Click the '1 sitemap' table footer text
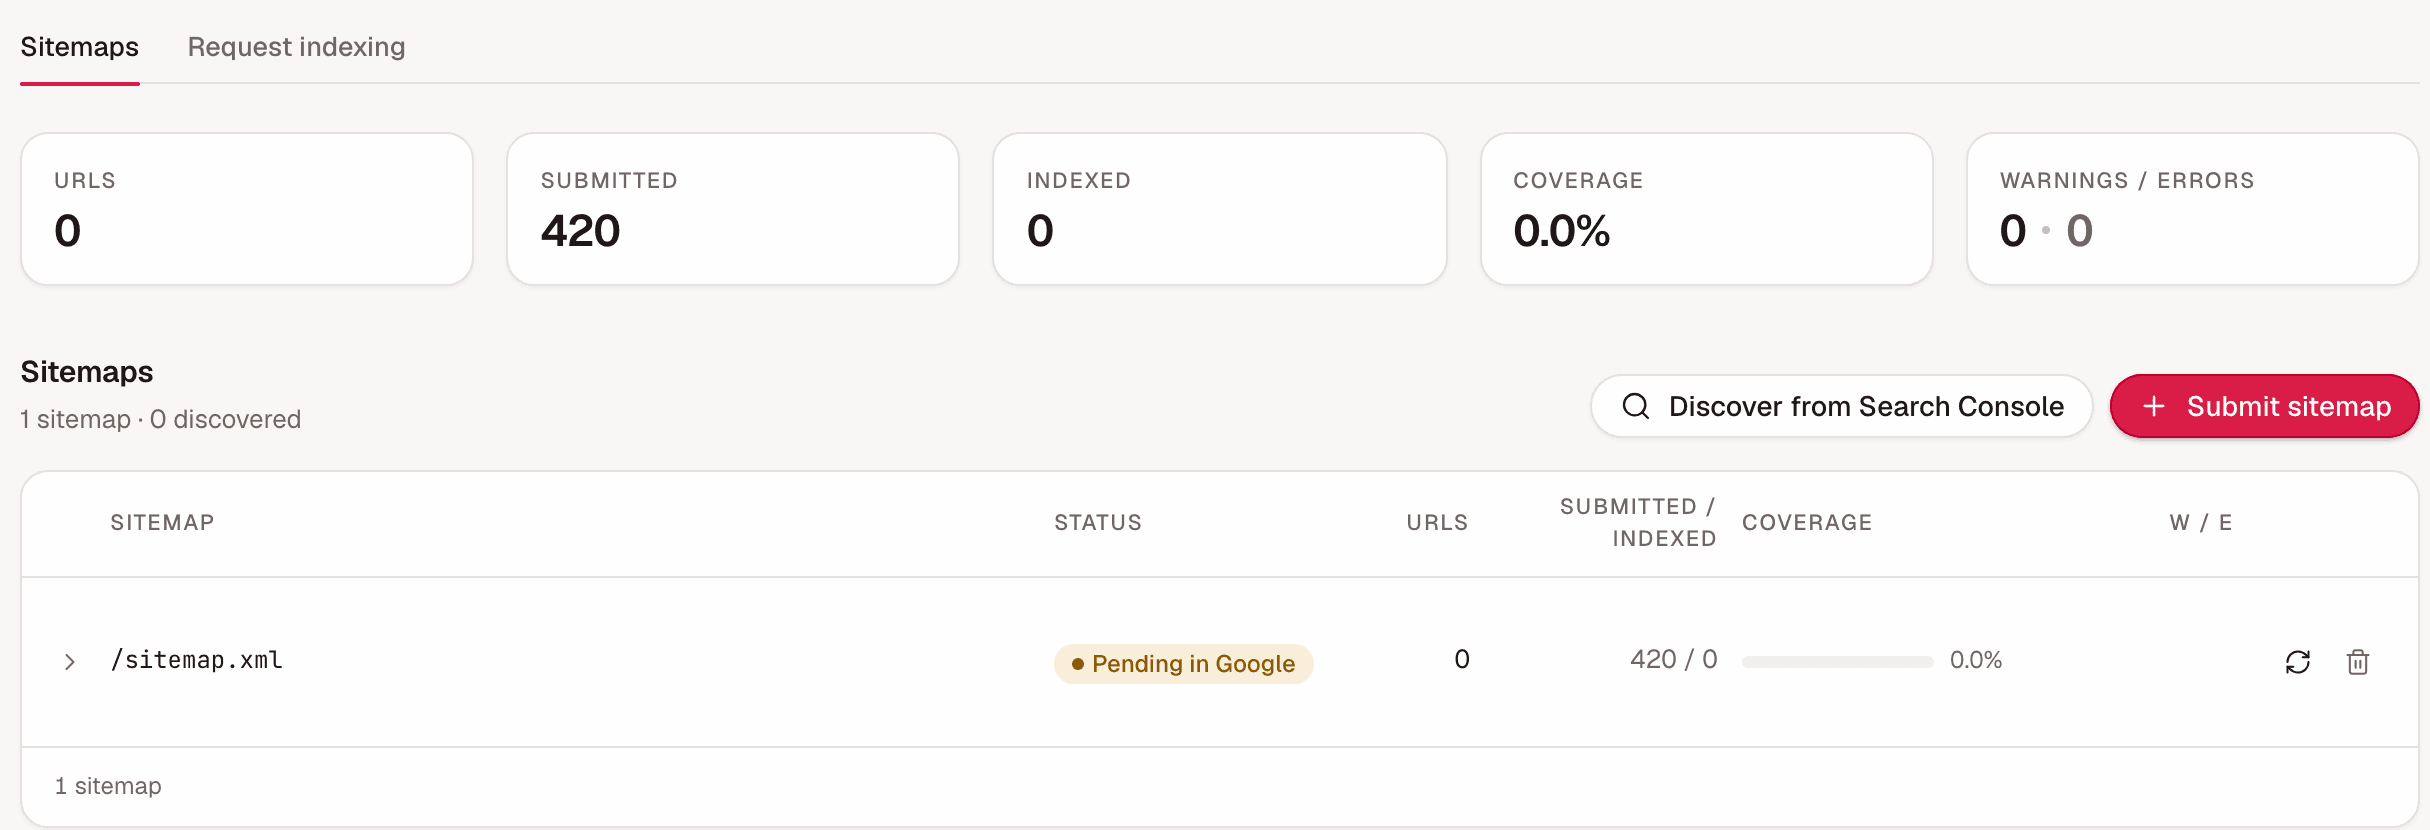Image resolution: width=2430 pixels, height=830 pixels. [x=108, y=786]
